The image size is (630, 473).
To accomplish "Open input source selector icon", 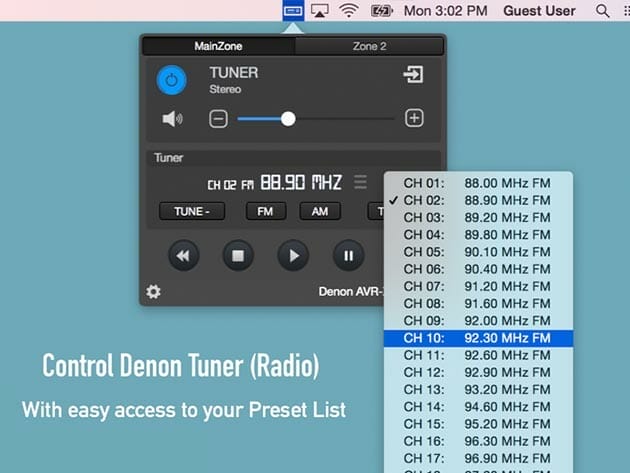I will pyautogui.click(x=412, y=75).
